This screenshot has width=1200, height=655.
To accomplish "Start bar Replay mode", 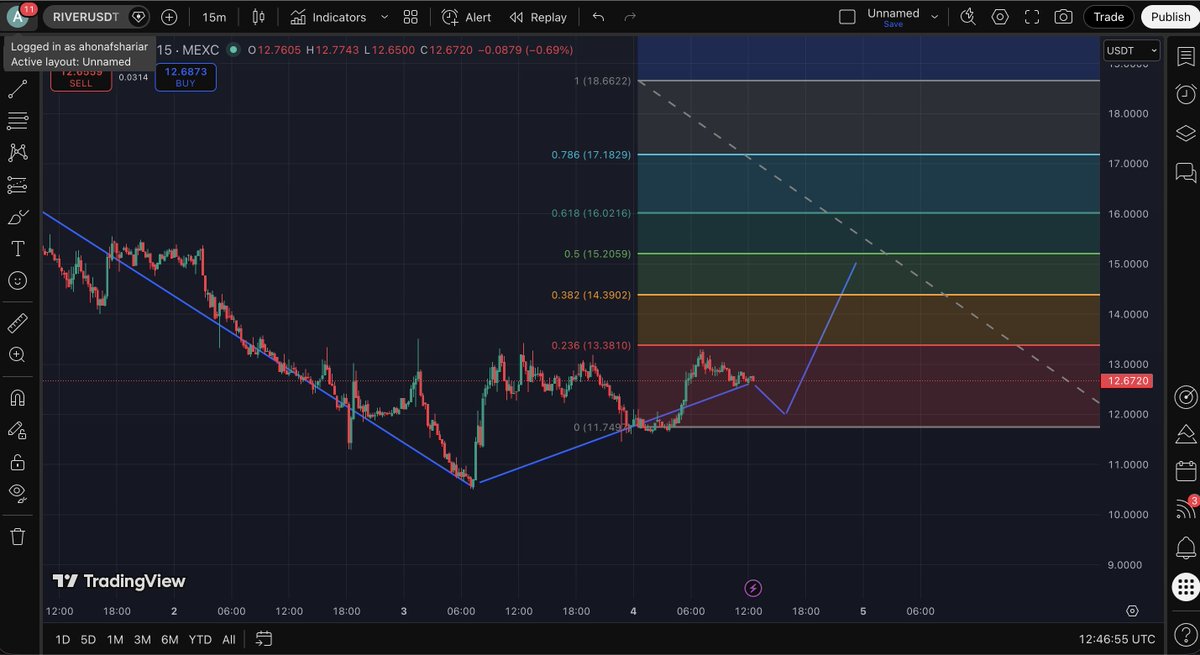I will click(x=538, y=17).
